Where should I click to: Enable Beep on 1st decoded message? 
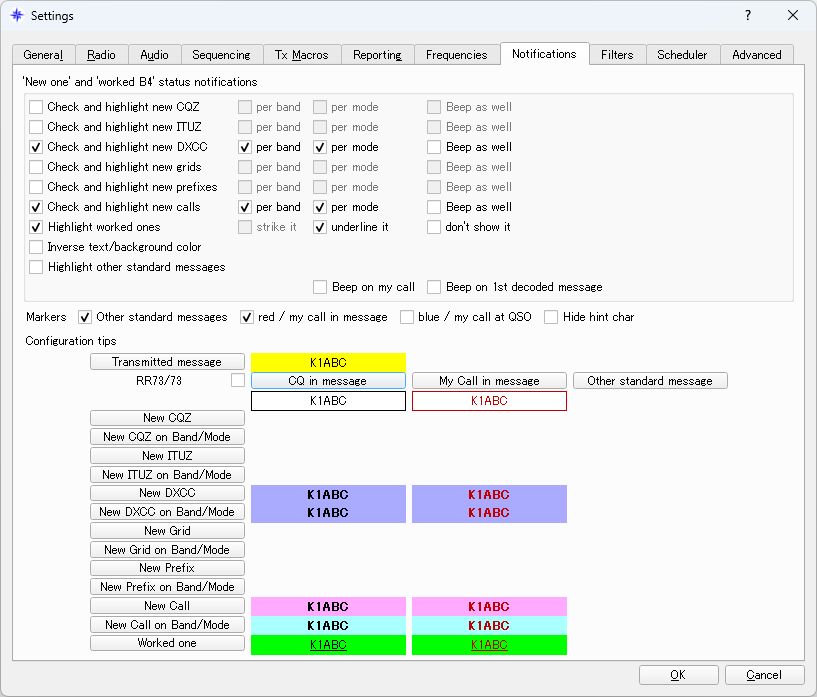pos(434,287)
